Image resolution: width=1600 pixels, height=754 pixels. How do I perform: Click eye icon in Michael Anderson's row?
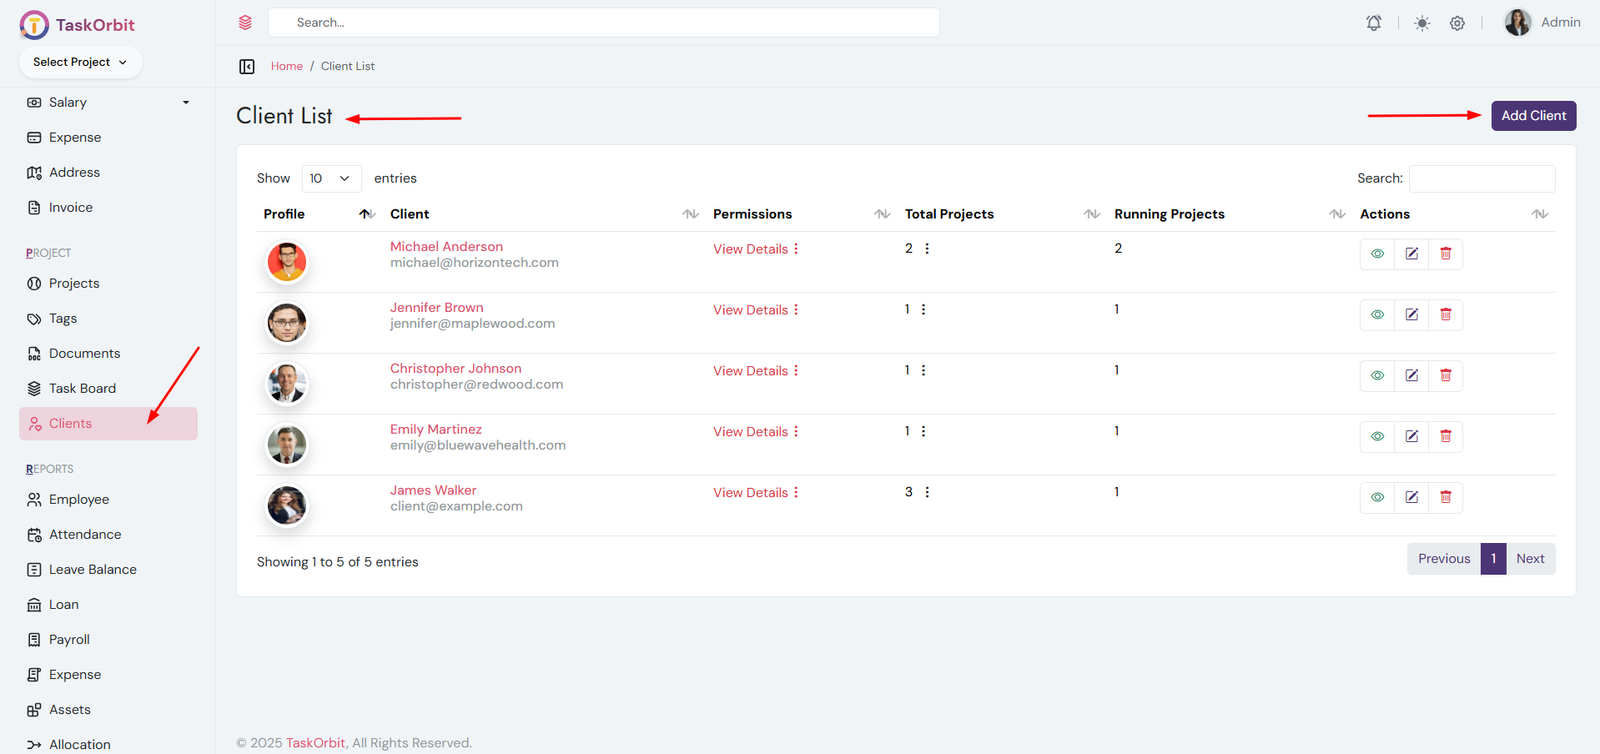point(1377,254)
